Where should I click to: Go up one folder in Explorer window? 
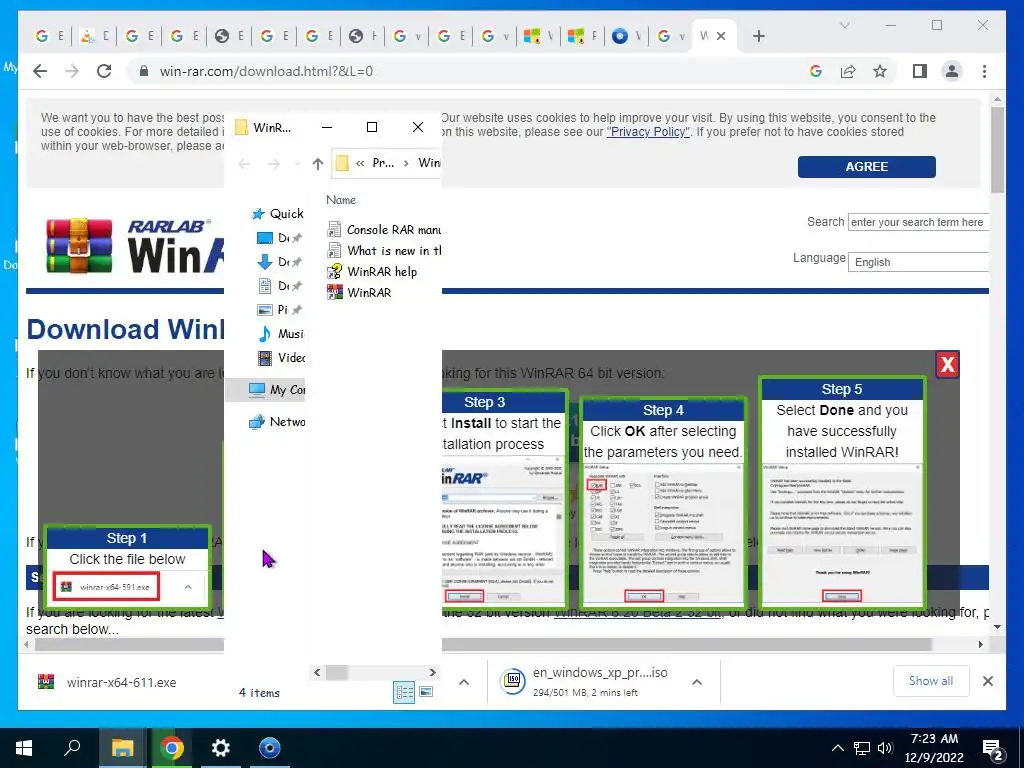(x=317, y=163)
